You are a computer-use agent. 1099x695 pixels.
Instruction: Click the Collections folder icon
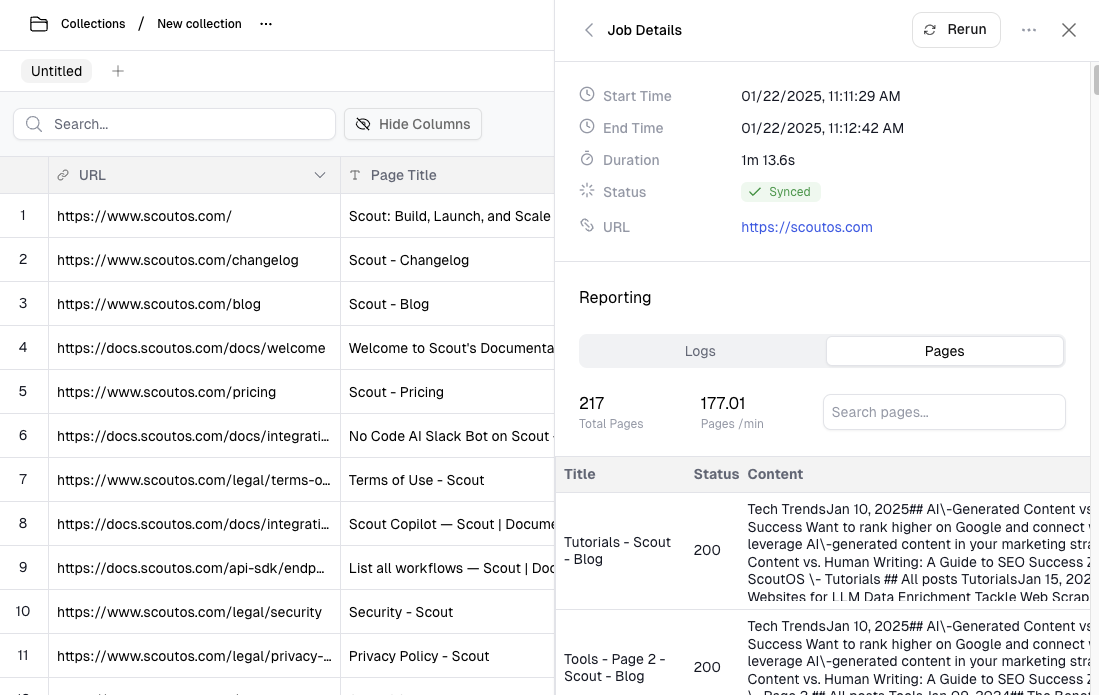pyautogui.click(x=39, y=24)
